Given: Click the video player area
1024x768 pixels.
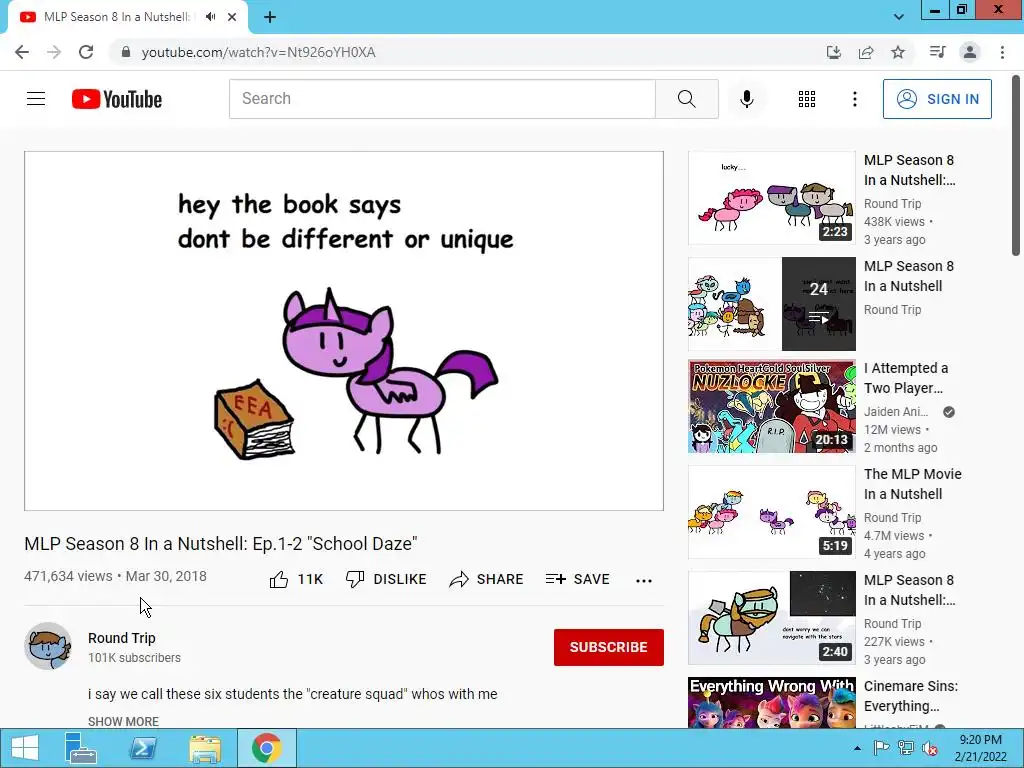Looking at the screenshot, I should pyautogui.click(x=344, y=331).
